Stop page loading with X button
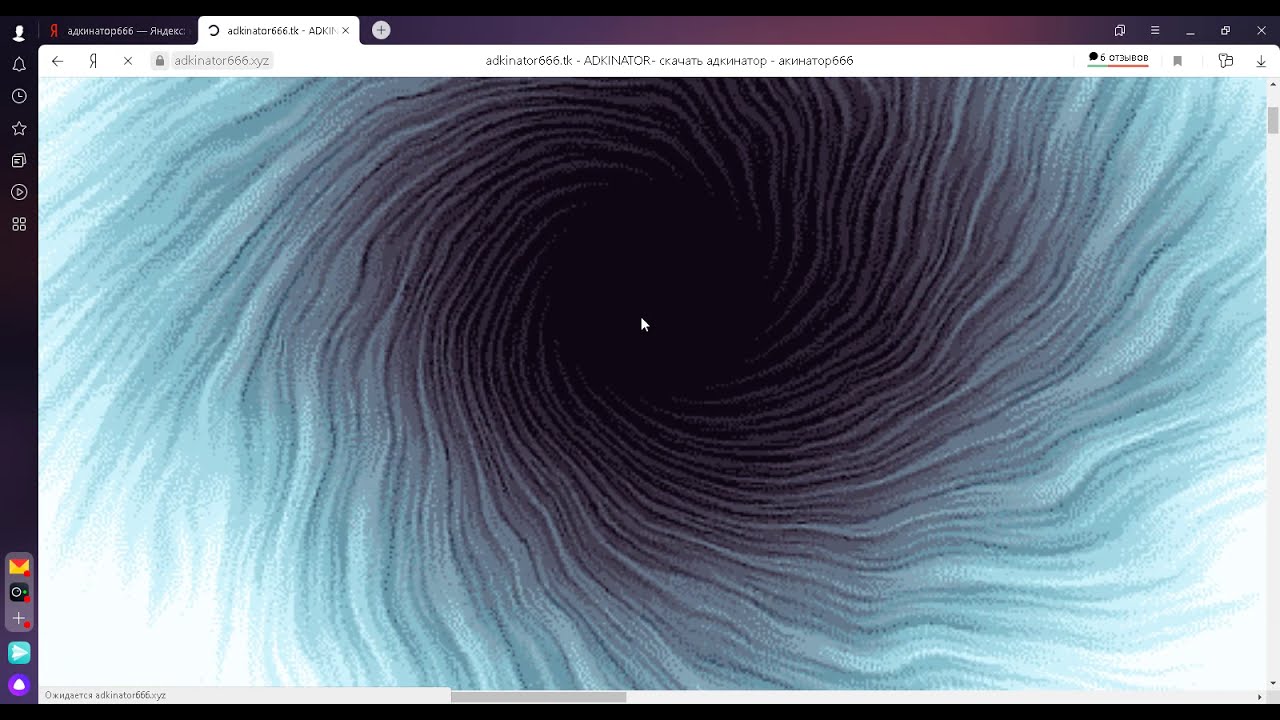Screen dimensions: 1280x720 [x=128, y=61]
